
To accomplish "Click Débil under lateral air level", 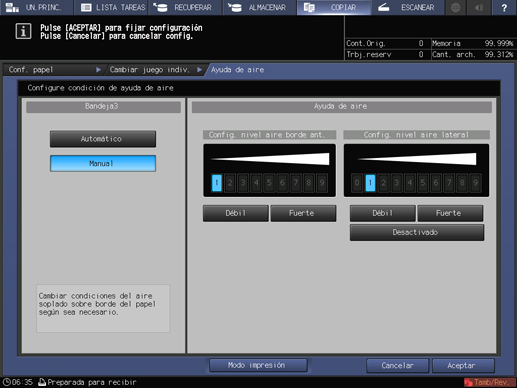I will (383, 213).
